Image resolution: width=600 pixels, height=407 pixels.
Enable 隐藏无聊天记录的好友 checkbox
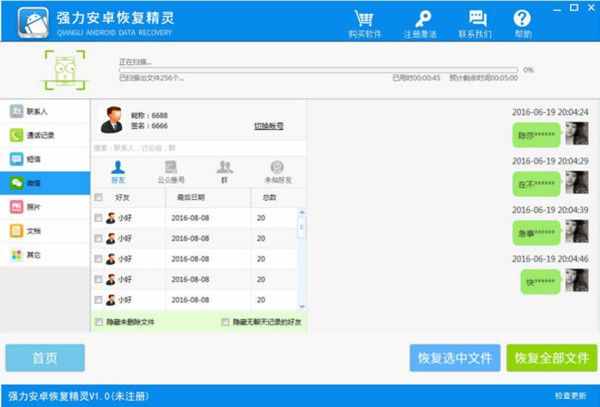226,322
